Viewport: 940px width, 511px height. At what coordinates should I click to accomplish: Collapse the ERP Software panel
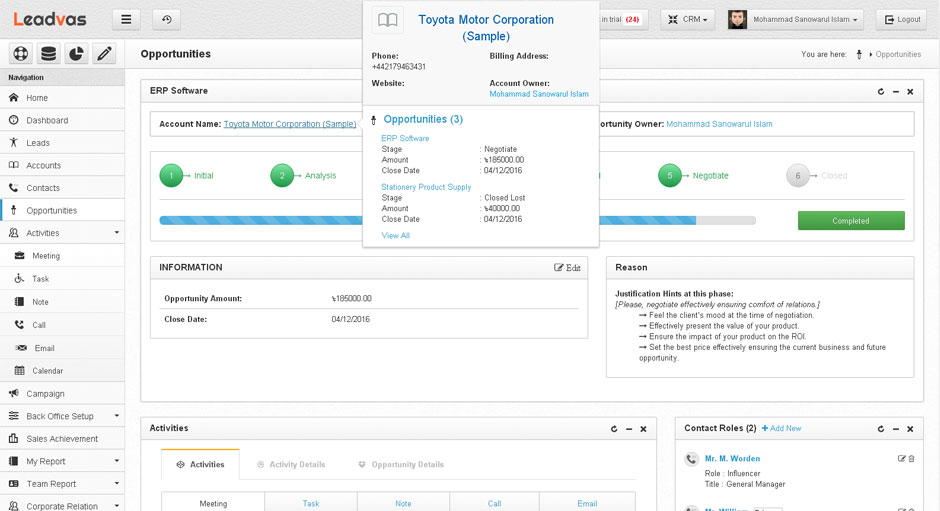pyautogui.click(x=896, y=92)
